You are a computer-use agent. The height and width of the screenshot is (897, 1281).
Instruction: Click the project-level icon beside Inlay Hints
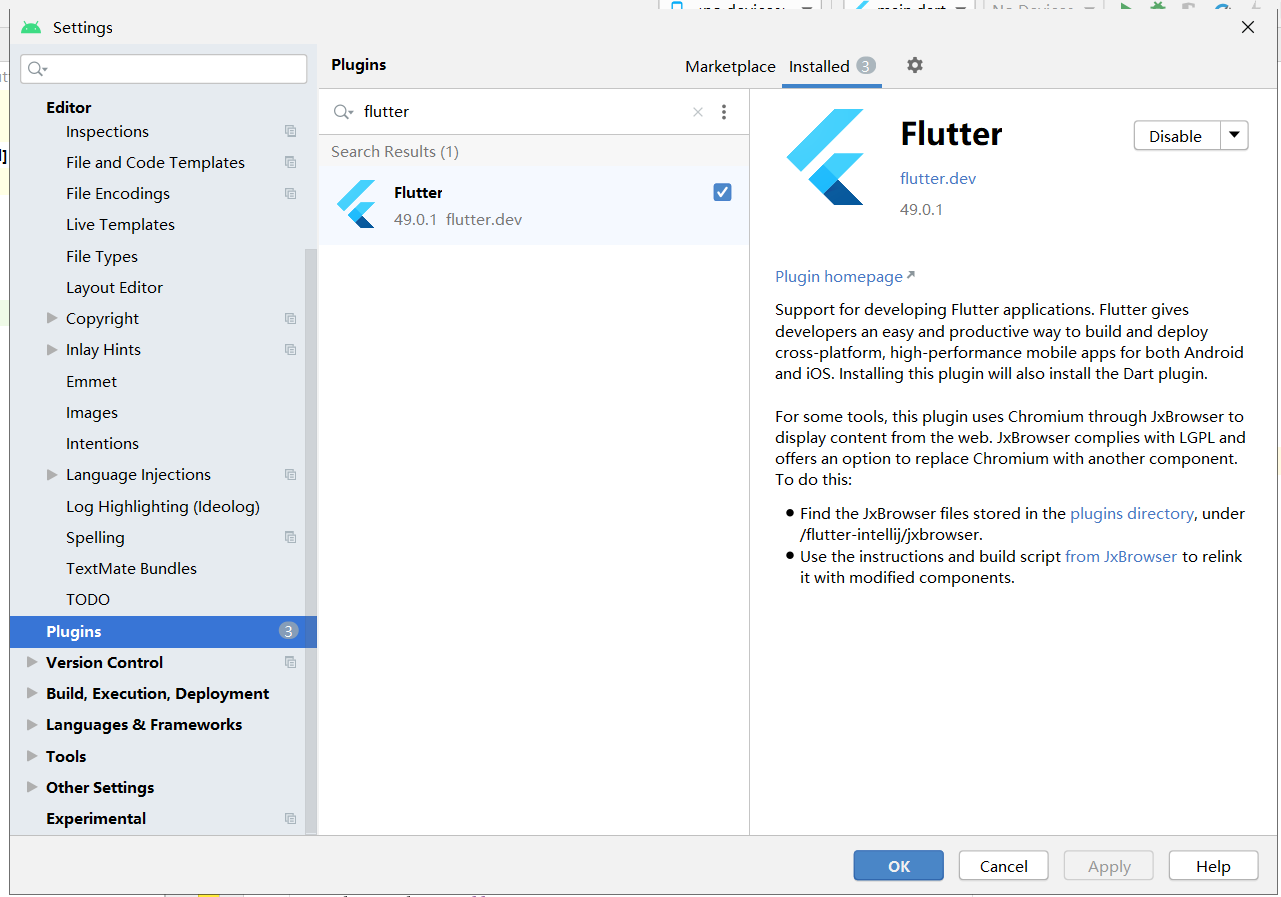coord(290,349)
